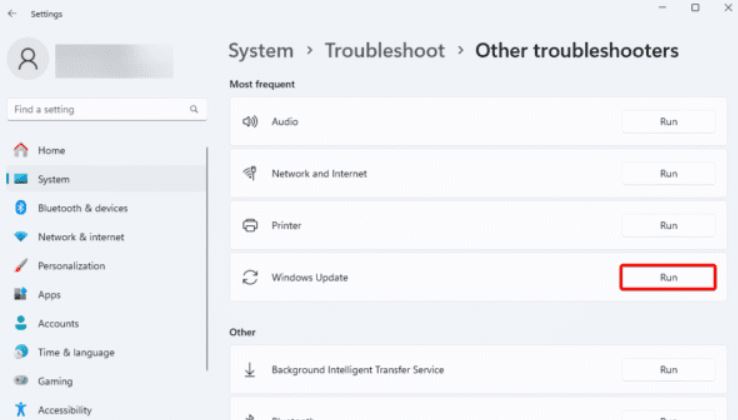
Task: Click the blurred user account name
Action: tap(114, 61)
